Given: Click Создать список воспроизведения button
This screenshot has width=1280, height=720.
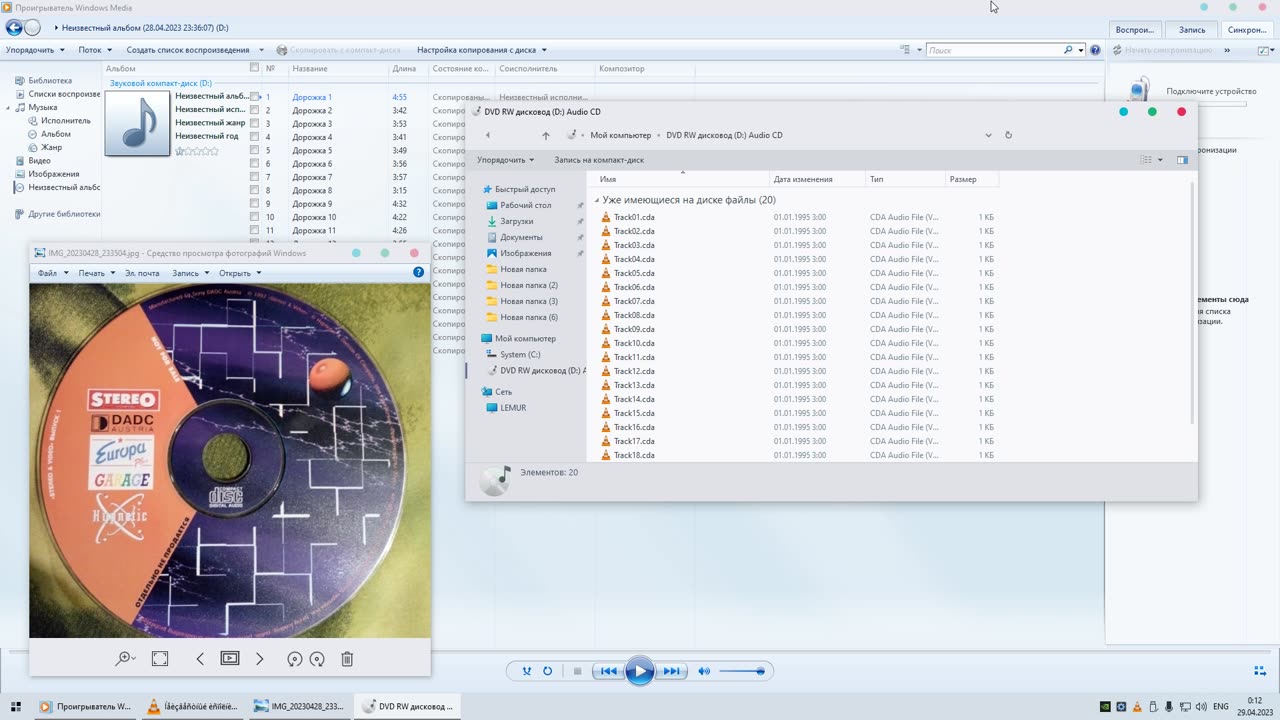Looking at the screenshot, I should 188,50.
